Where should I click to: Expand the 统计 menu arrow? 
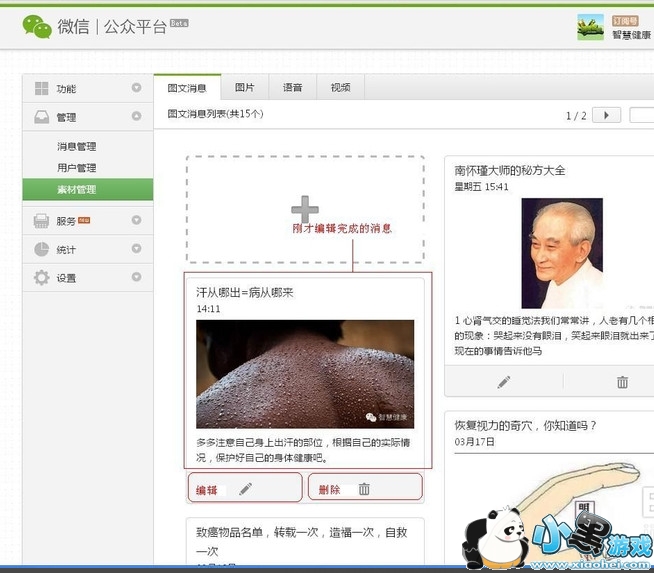136,248
